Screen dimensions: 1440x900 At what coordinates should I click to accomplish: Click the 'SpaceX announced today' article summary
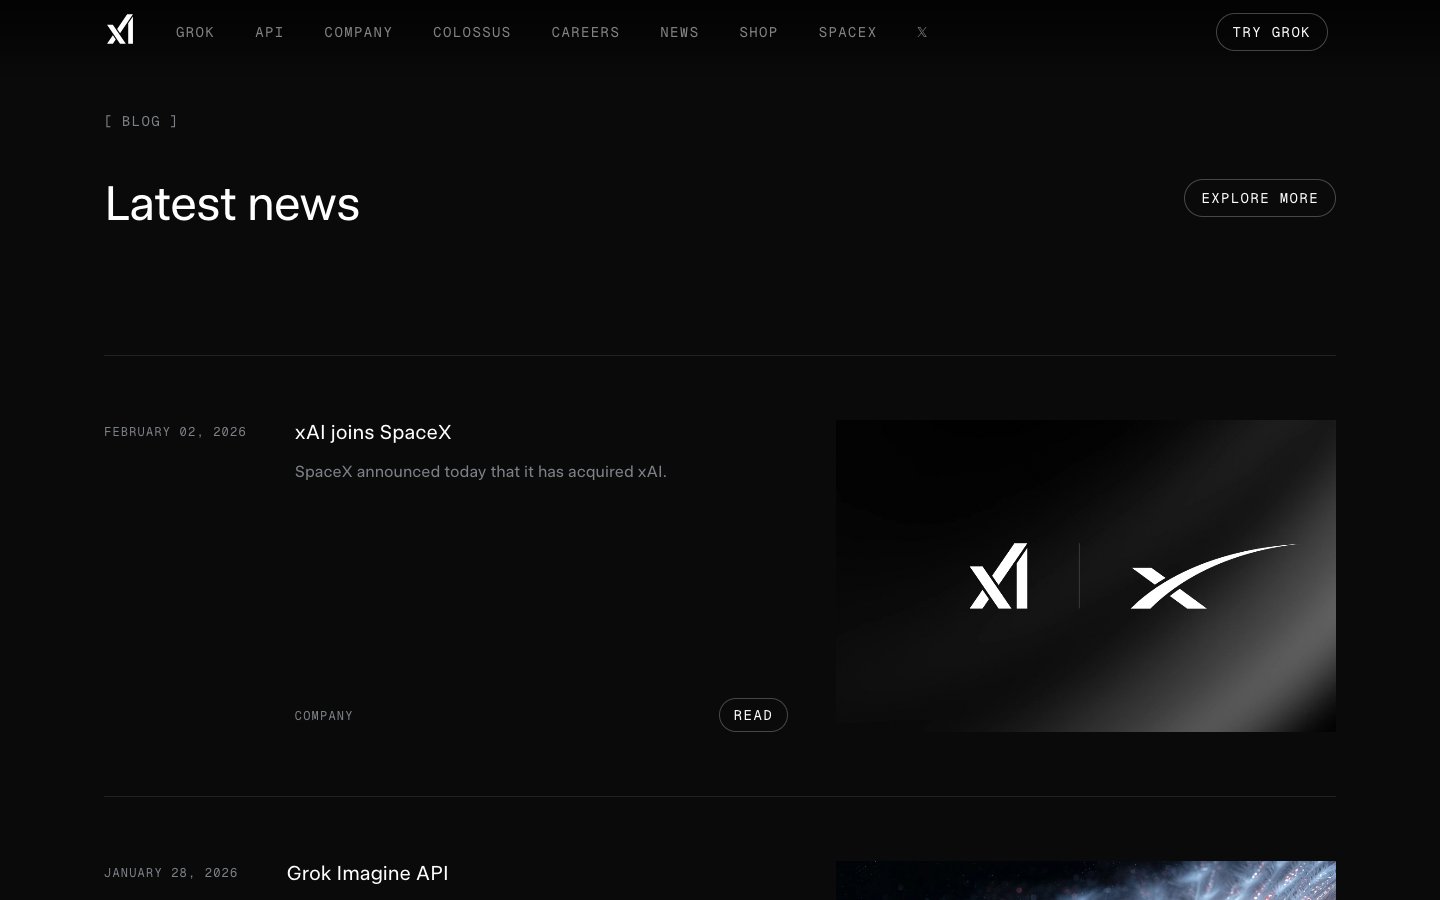pyautogui.click(x=480, y=472)
